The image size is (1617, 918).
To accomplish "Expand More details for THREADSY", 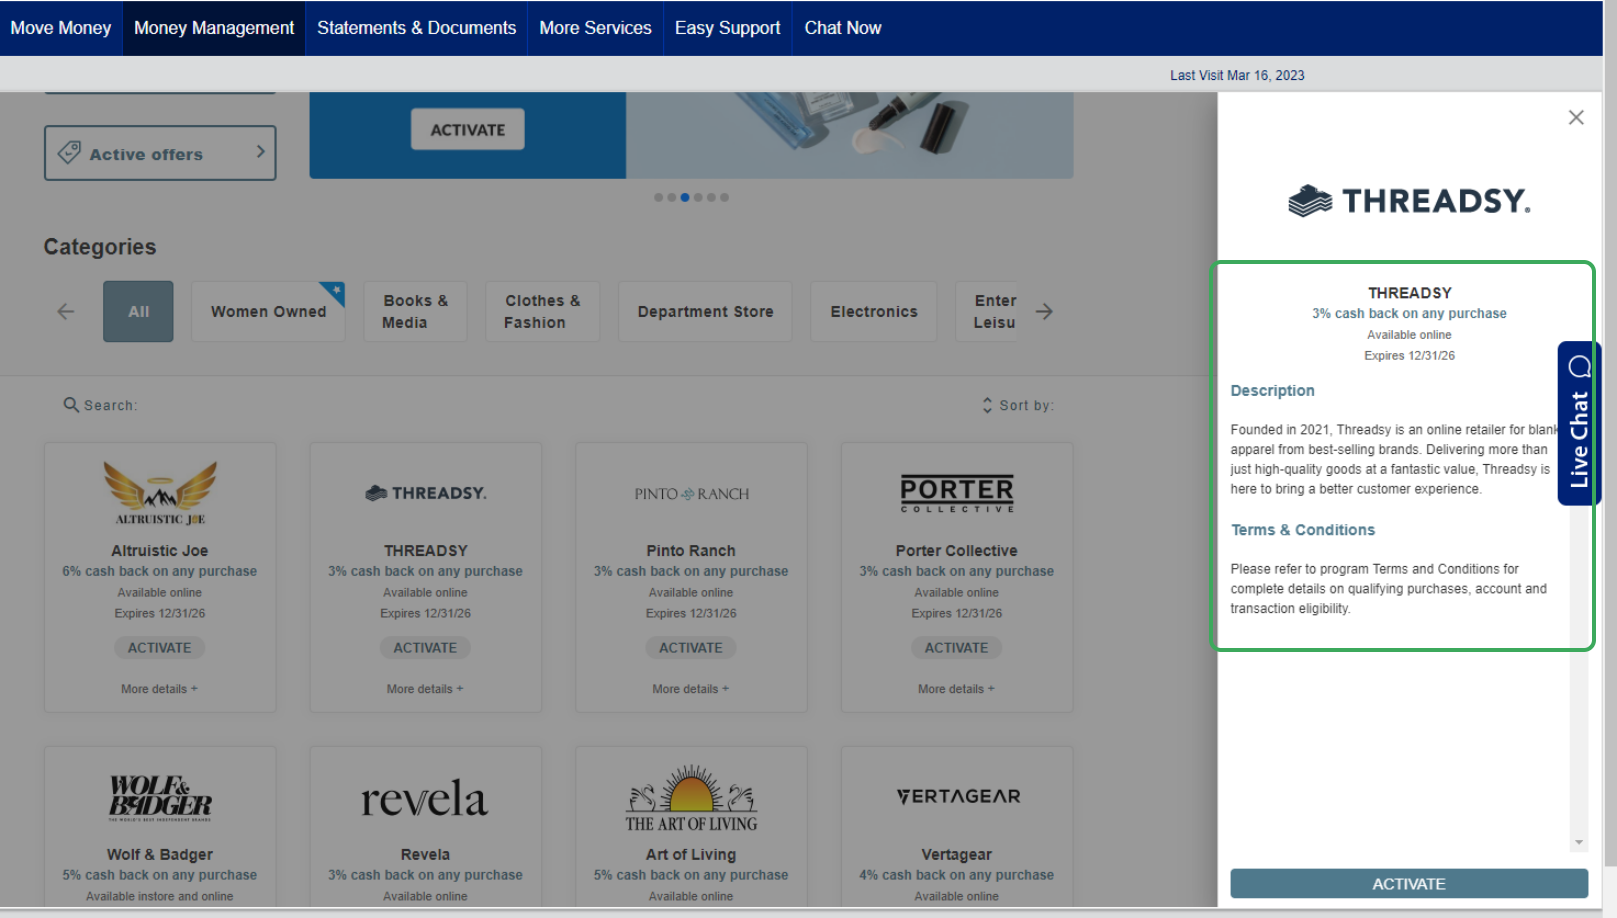I will click(425, 689).
